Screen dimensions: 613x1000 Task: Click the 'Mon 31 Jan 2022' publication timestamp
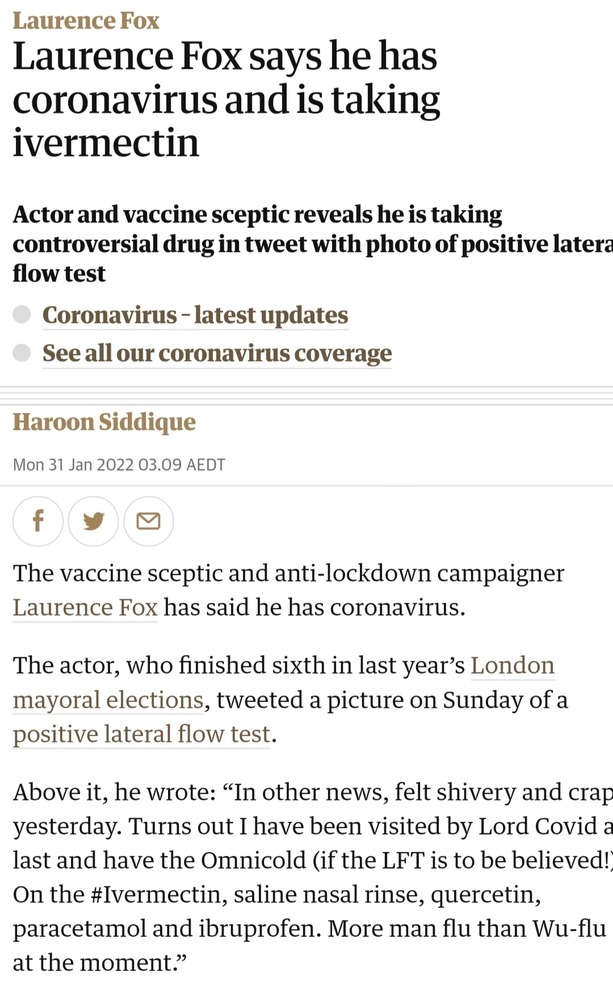click(x=119, y=465)
